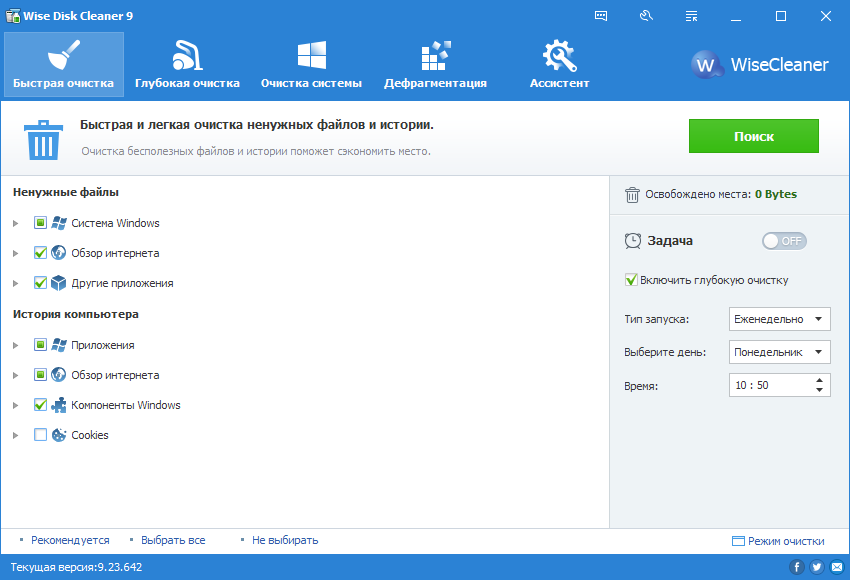The height and width of the screenshot is (580, 850).
Task: Decrease the Время value with down arrow
Action: [819, 390]
